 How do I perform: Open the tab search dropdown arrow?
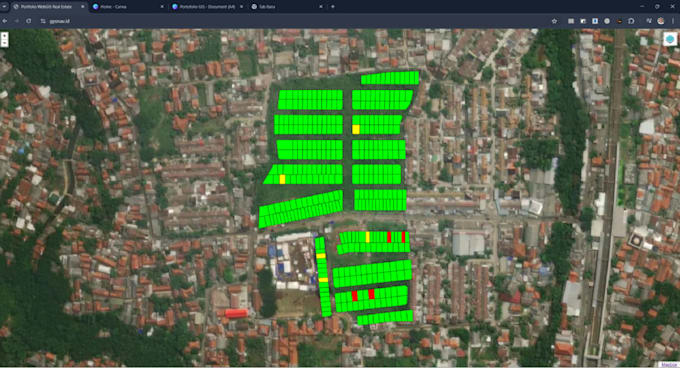click(4, 7)
